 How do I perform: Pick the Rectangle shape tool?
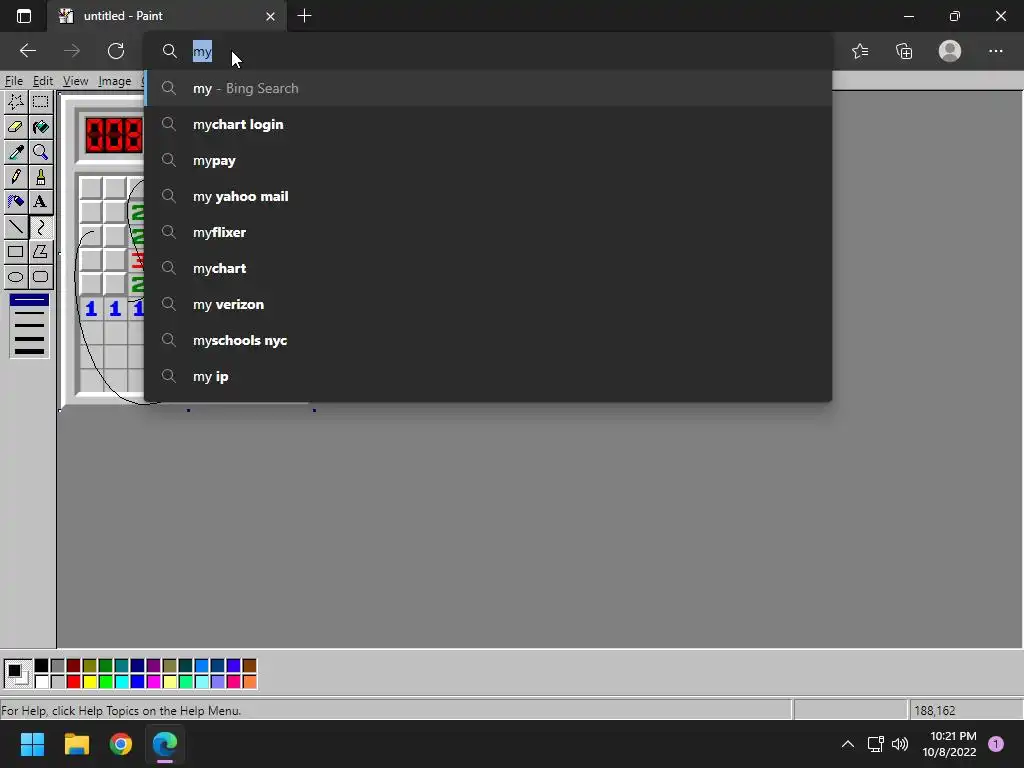coord(16,251)
